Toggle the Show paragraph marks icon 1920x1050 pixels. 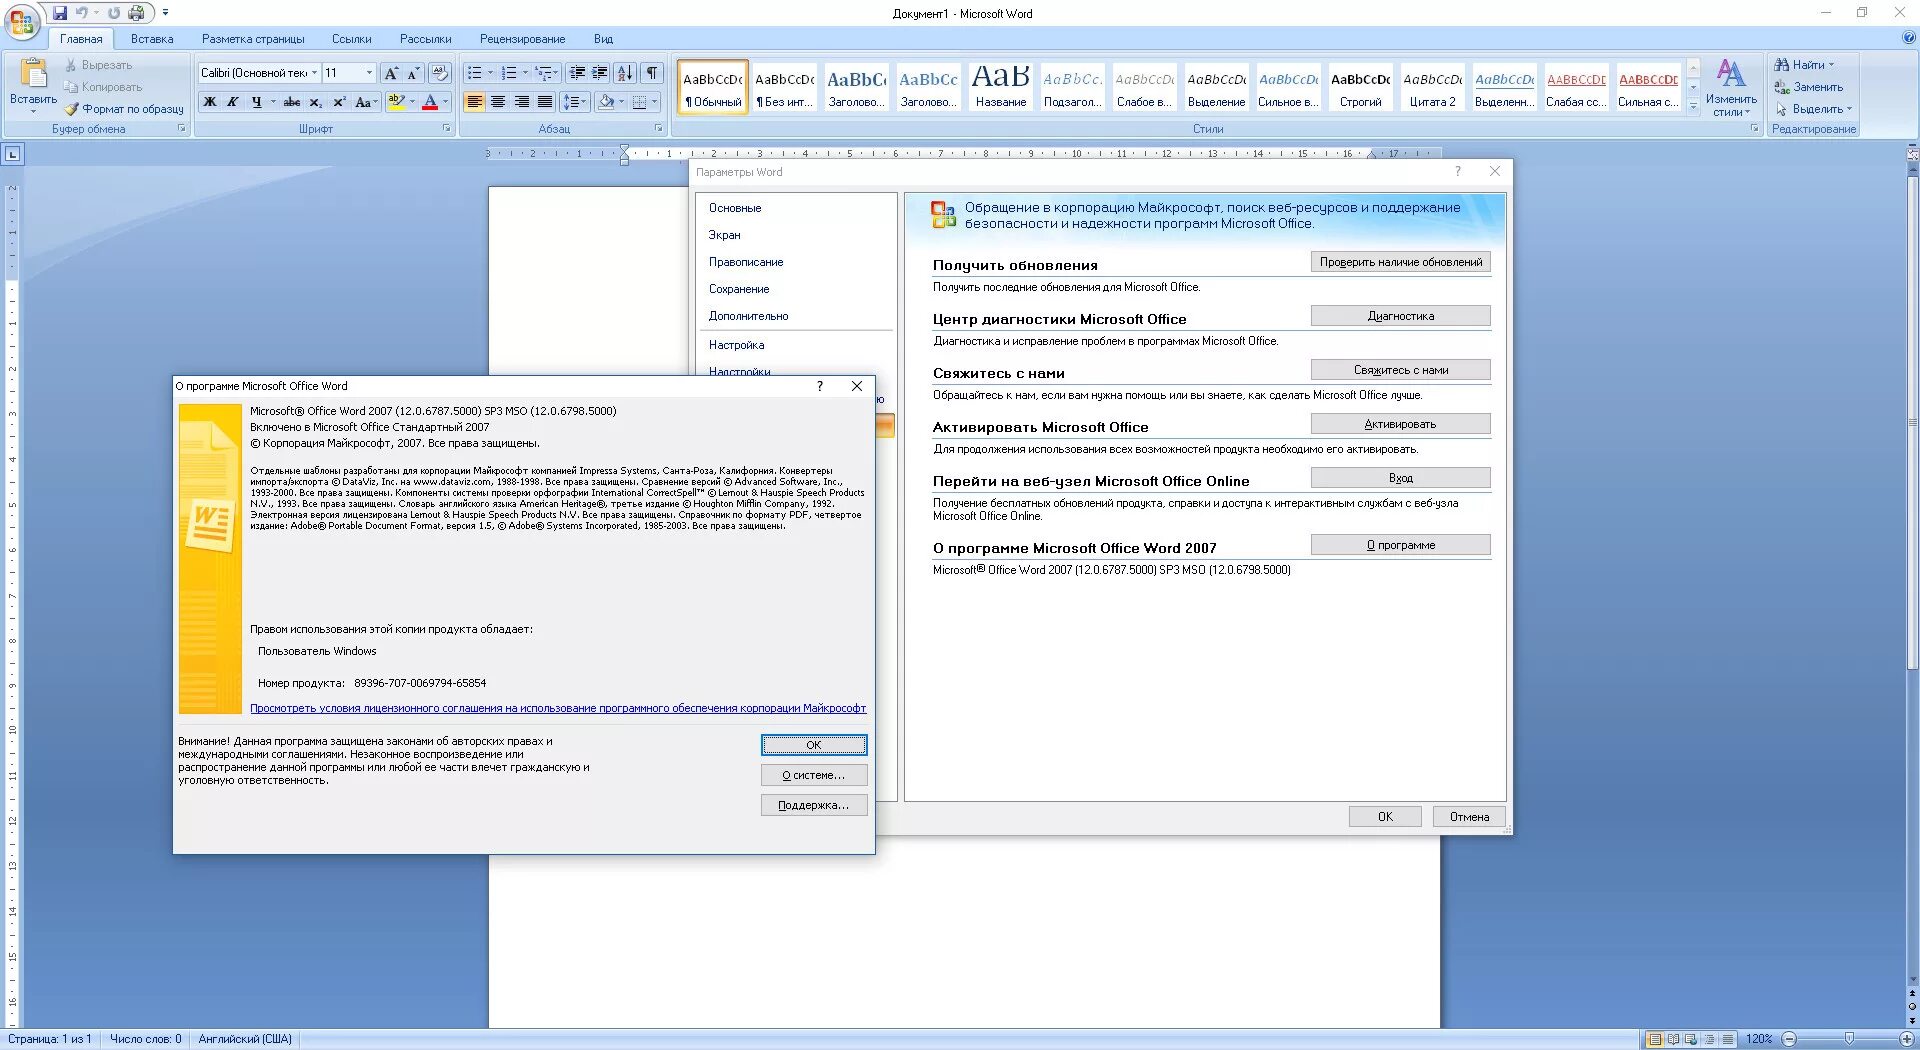pos(651,73)
